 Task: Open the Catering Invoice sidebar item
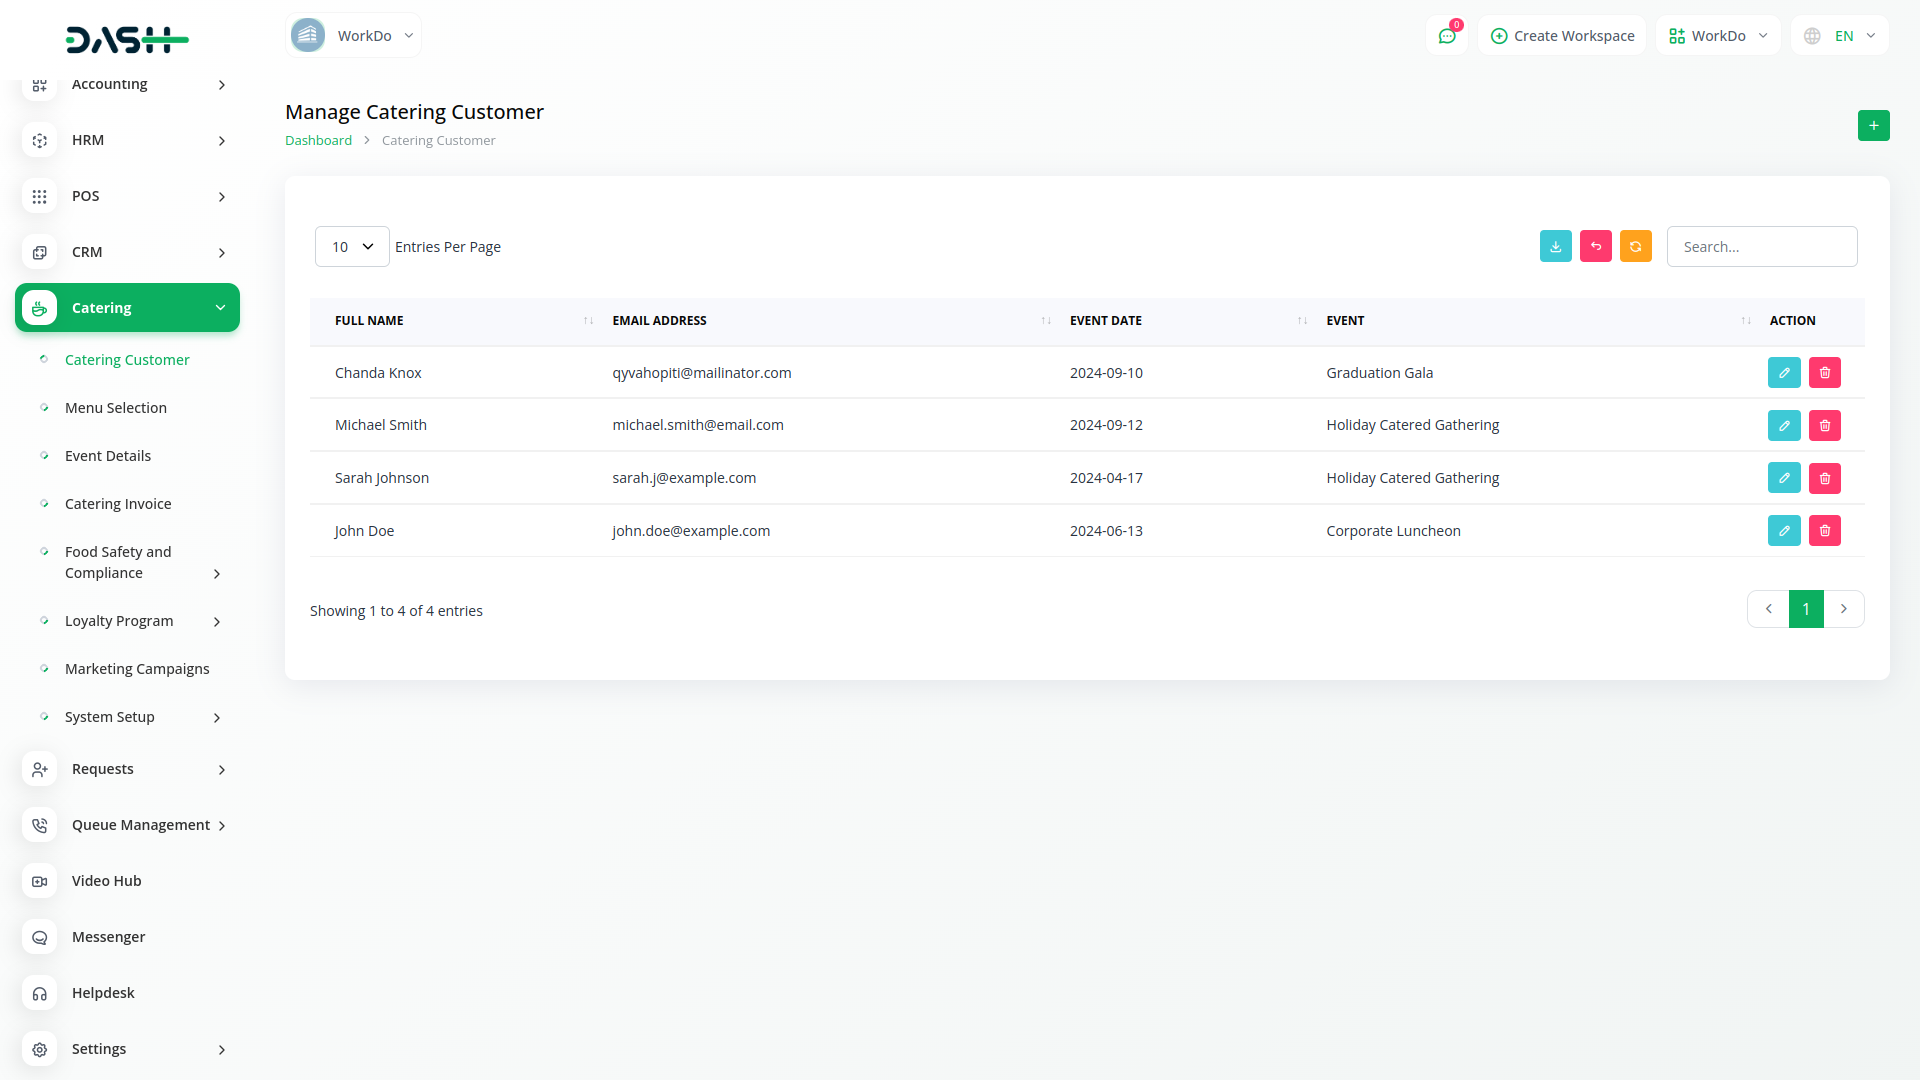coord(118,504)
